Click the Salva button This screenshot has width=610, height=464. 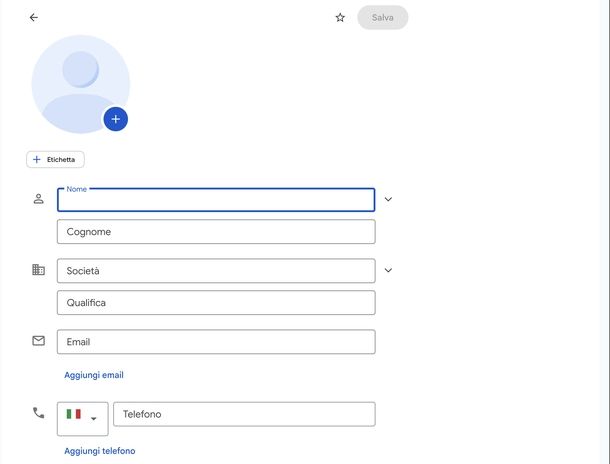[x=382, y=18]
